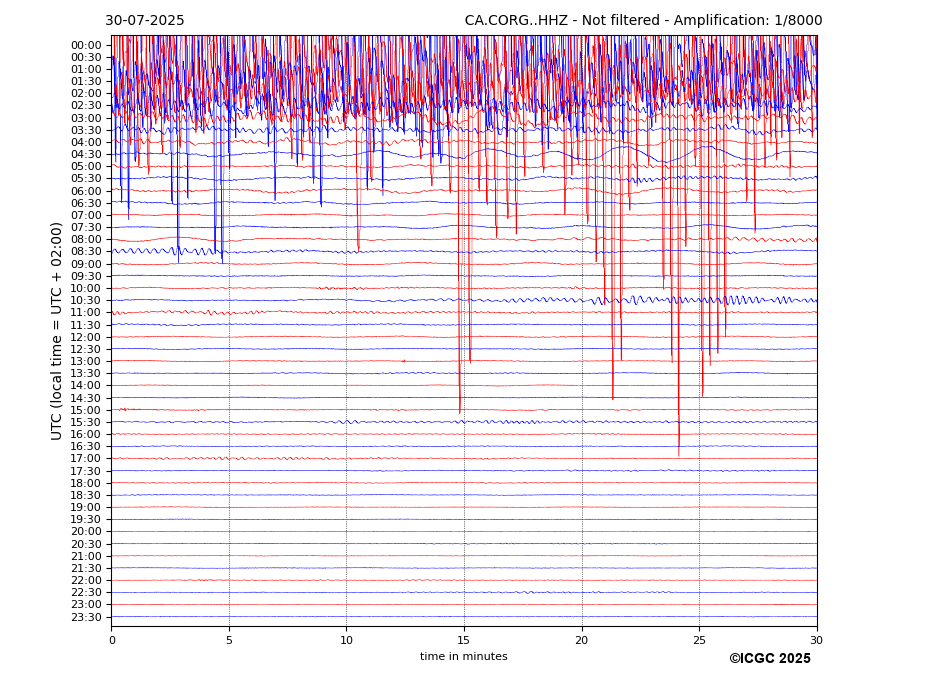Select the 23:30 time row label
This screenshot has height=696, width=927.
[86, 617]
